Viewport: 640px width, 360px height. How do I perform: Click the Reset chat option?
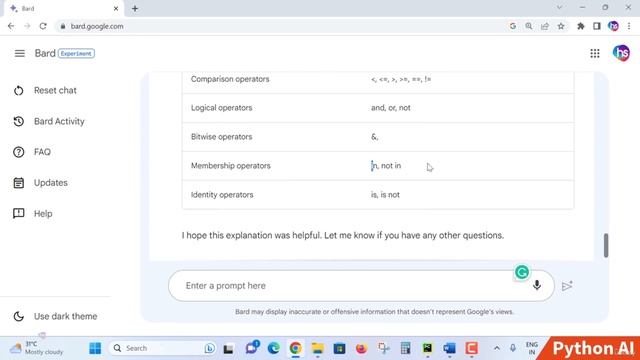[x=45, y=90]
